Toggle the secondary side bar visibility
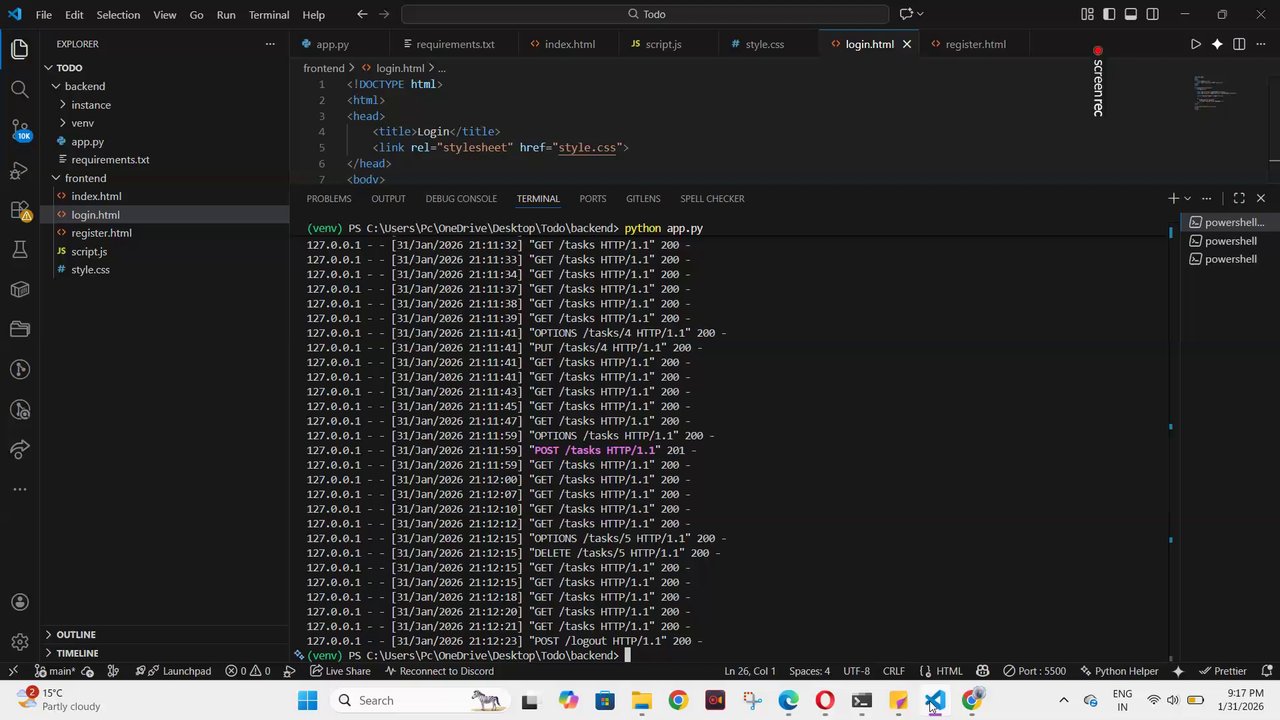 (x=1153, y=14)
